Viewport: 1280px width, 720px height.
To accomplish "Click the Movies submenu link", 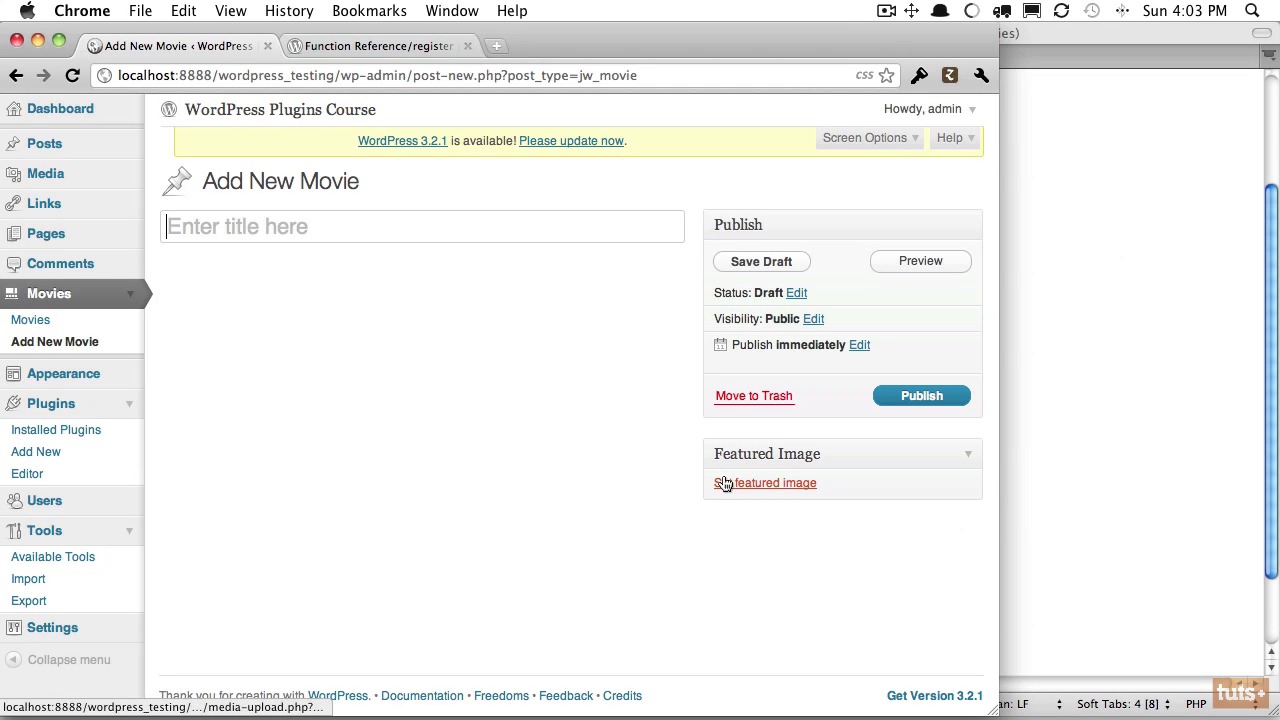I will (x=30, y=320).
